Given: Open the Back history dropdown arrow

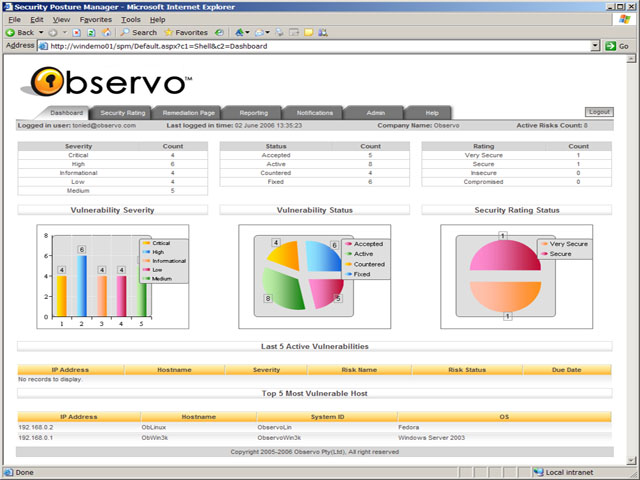Looking at the screenshot, I should point(41,33).
